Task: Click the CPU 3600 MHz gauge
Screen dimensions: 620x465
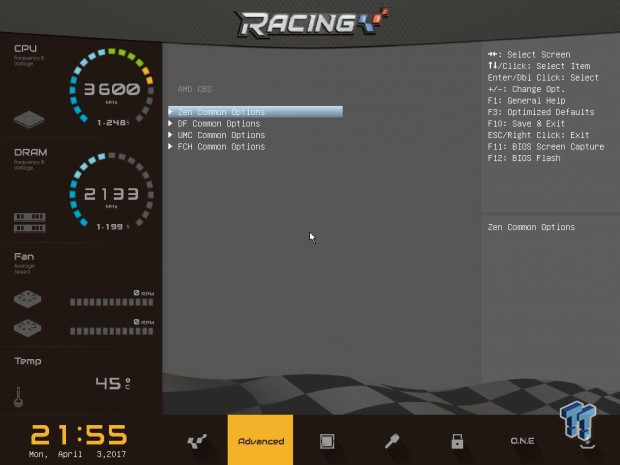Action: 112,87
